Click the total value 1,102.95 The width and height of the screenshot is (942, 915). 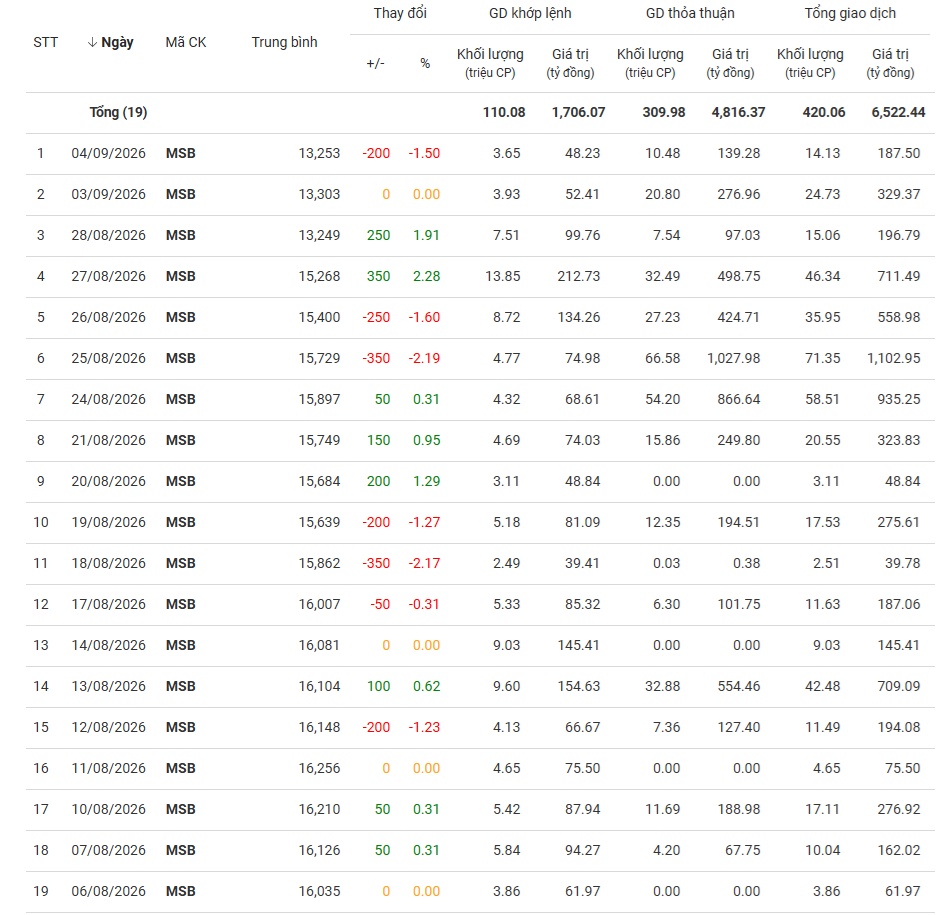pos(893,359)
